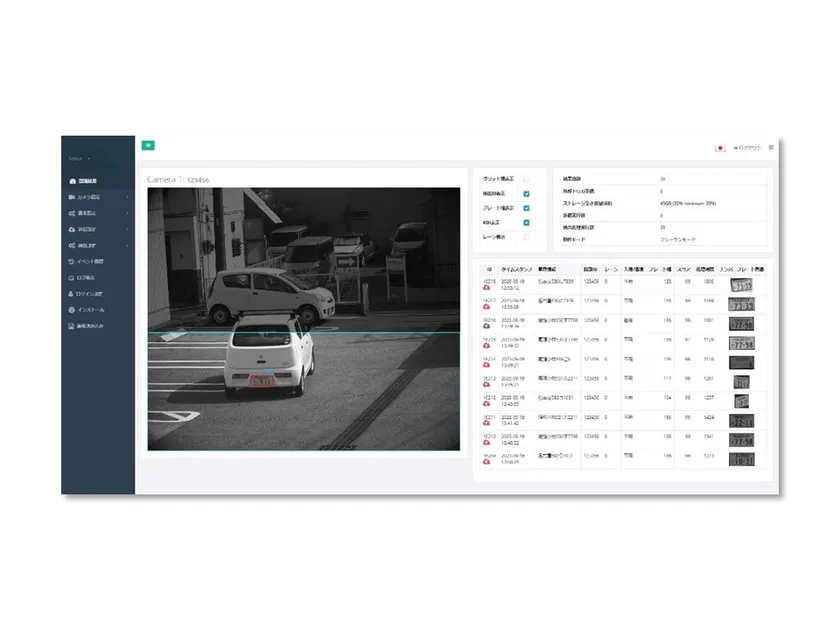The image size is (840, 630).
Task: Open ログイン設定 login settings
Action: 86,294
